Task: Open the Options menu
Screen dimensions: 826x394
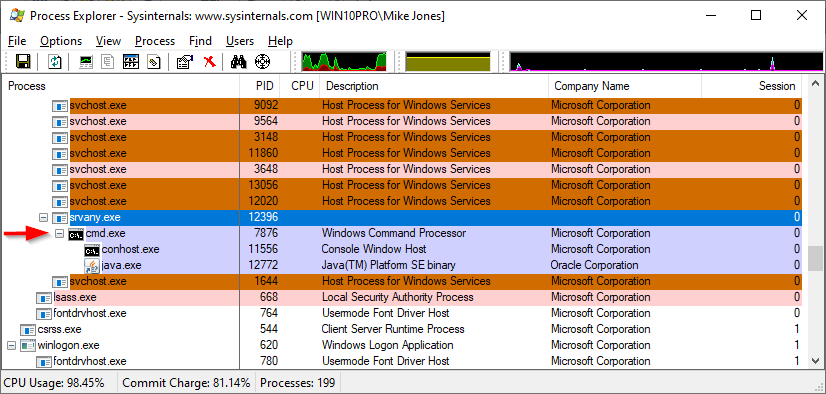Action: coord(61,41)
